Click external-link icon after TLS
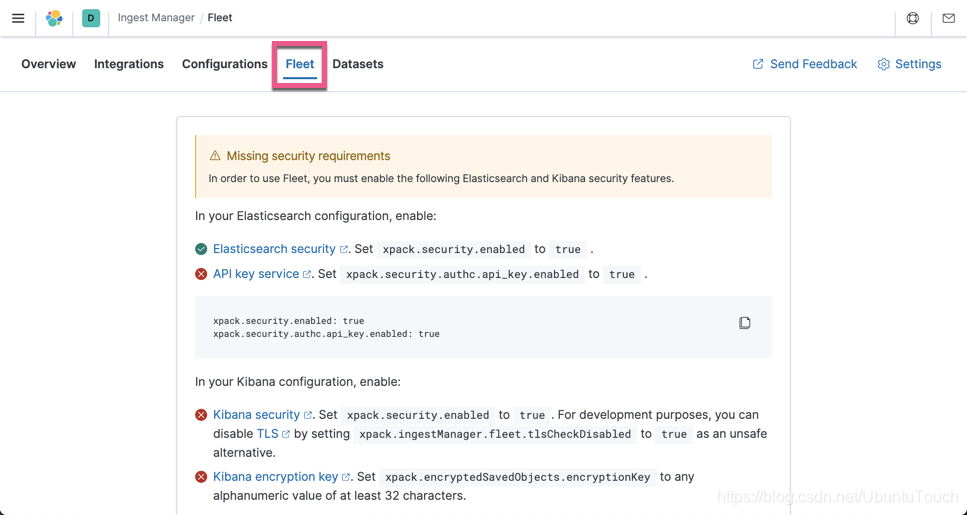Screen dimensions: 967x515 [x=286, y=434]
